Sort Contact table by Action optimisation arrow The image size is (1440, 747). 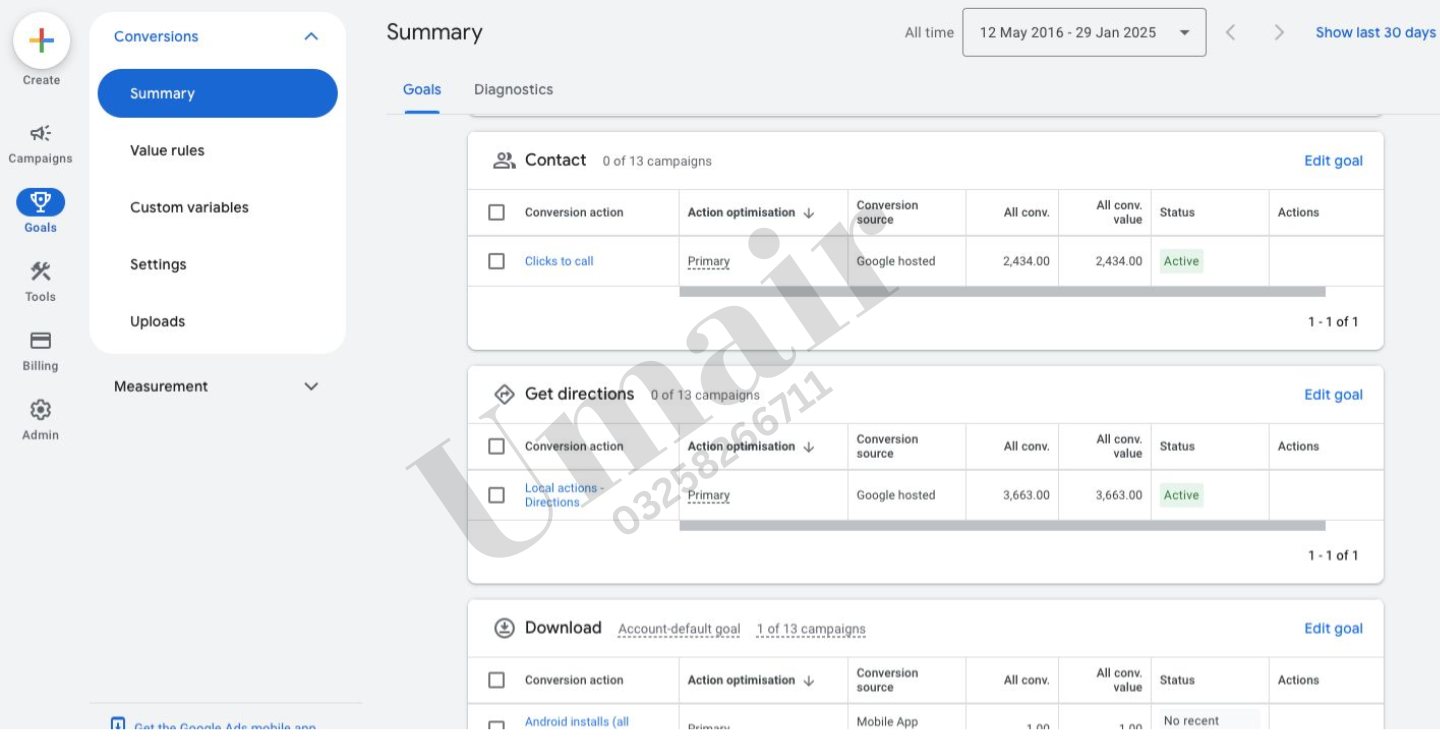(809, 213)
